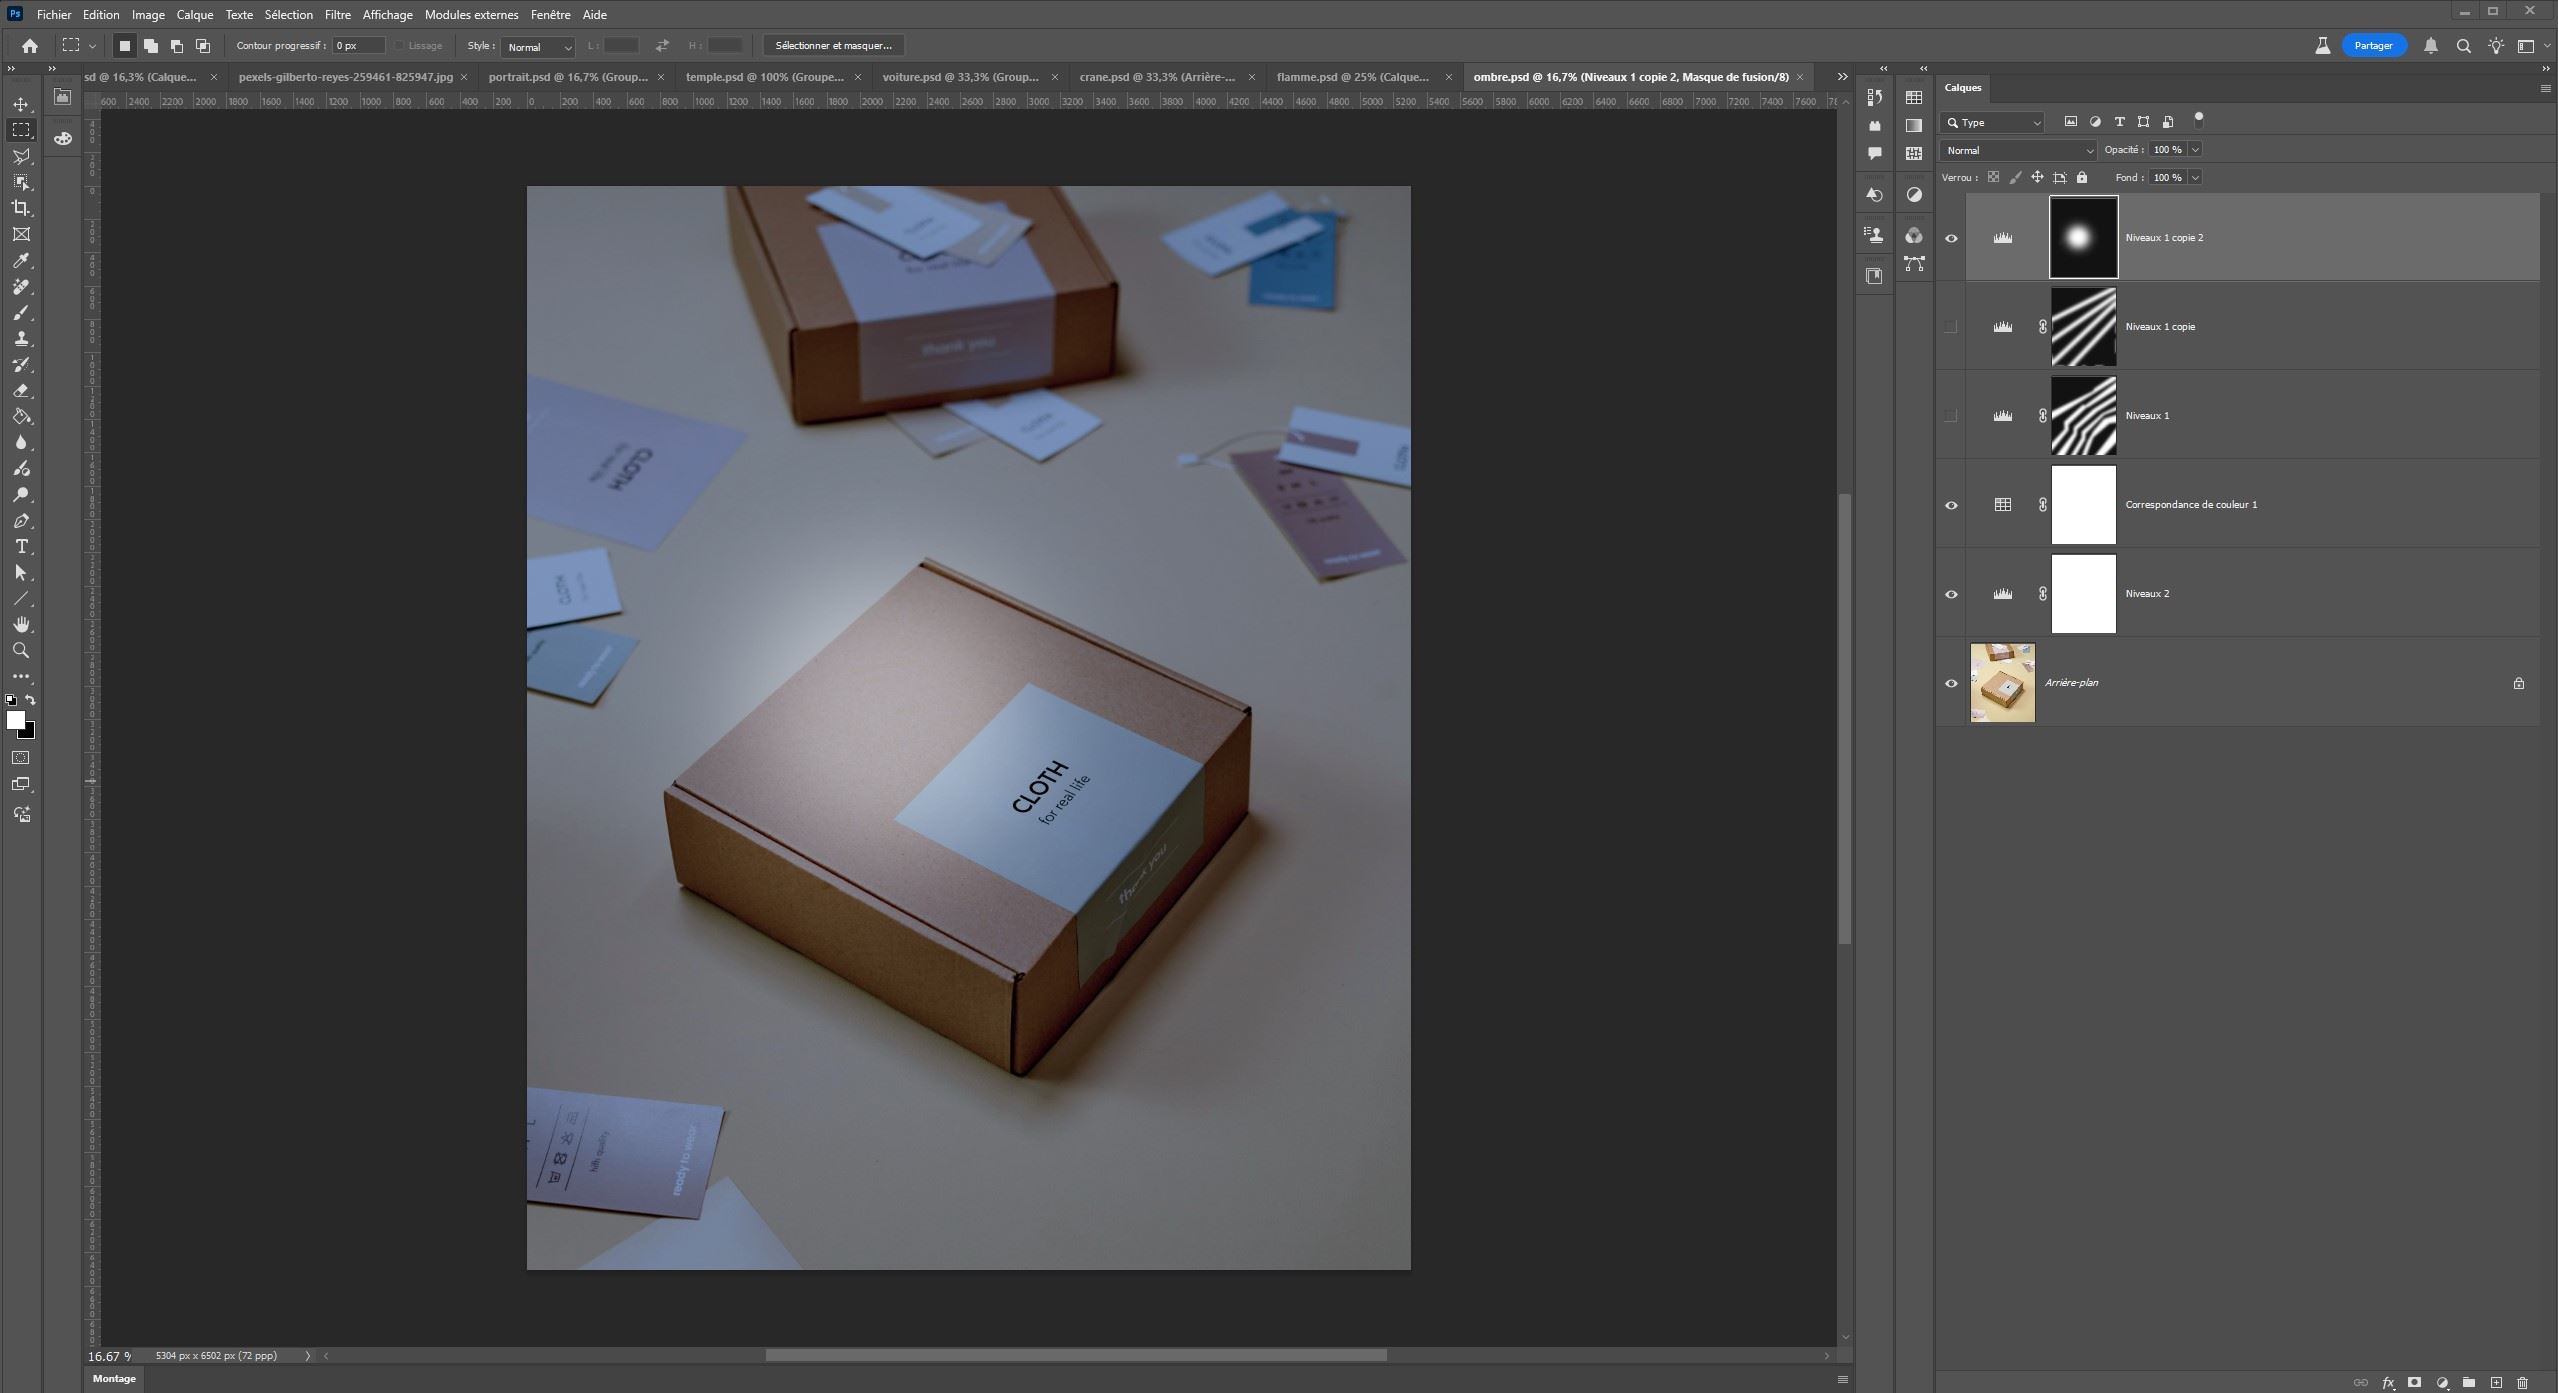Image resolution: width=2558 pixels, height=1393 pixels.
Task: Show the Niveaux 1 copie layer
Action: click(x=1951, y=327)
